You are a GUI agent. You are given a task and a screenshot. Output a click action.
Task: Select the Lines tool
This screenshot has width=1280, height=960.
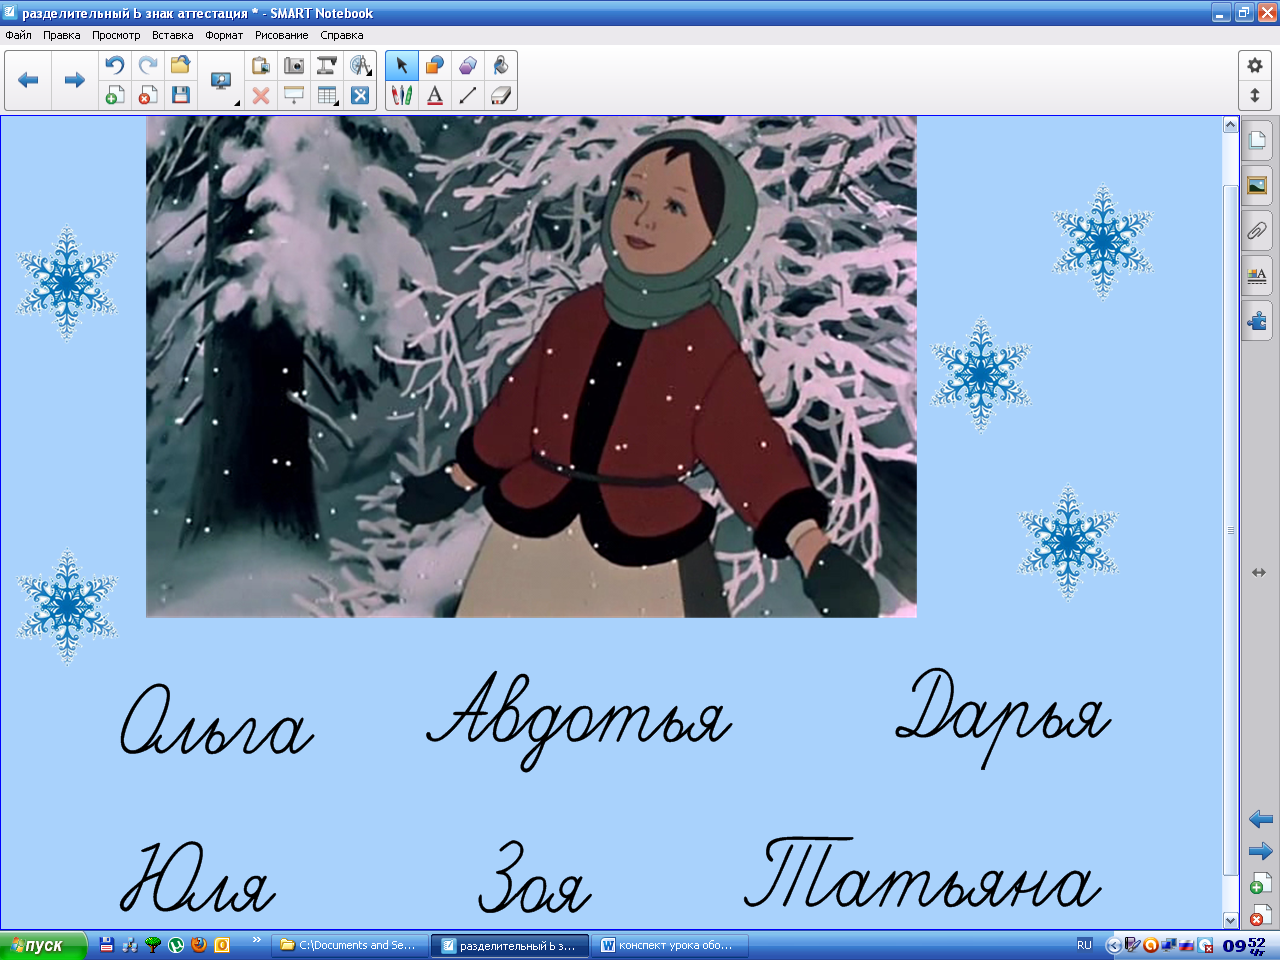point(468,95)
